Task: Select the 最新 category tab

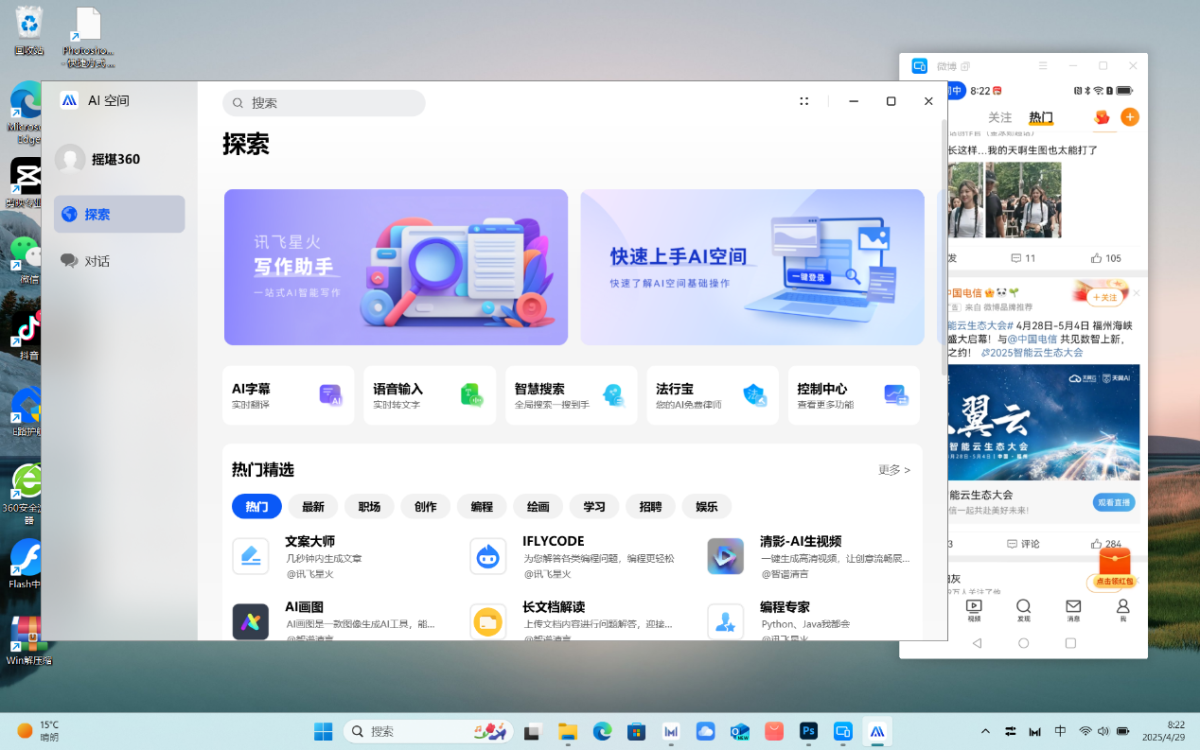Action: point(313,507)
